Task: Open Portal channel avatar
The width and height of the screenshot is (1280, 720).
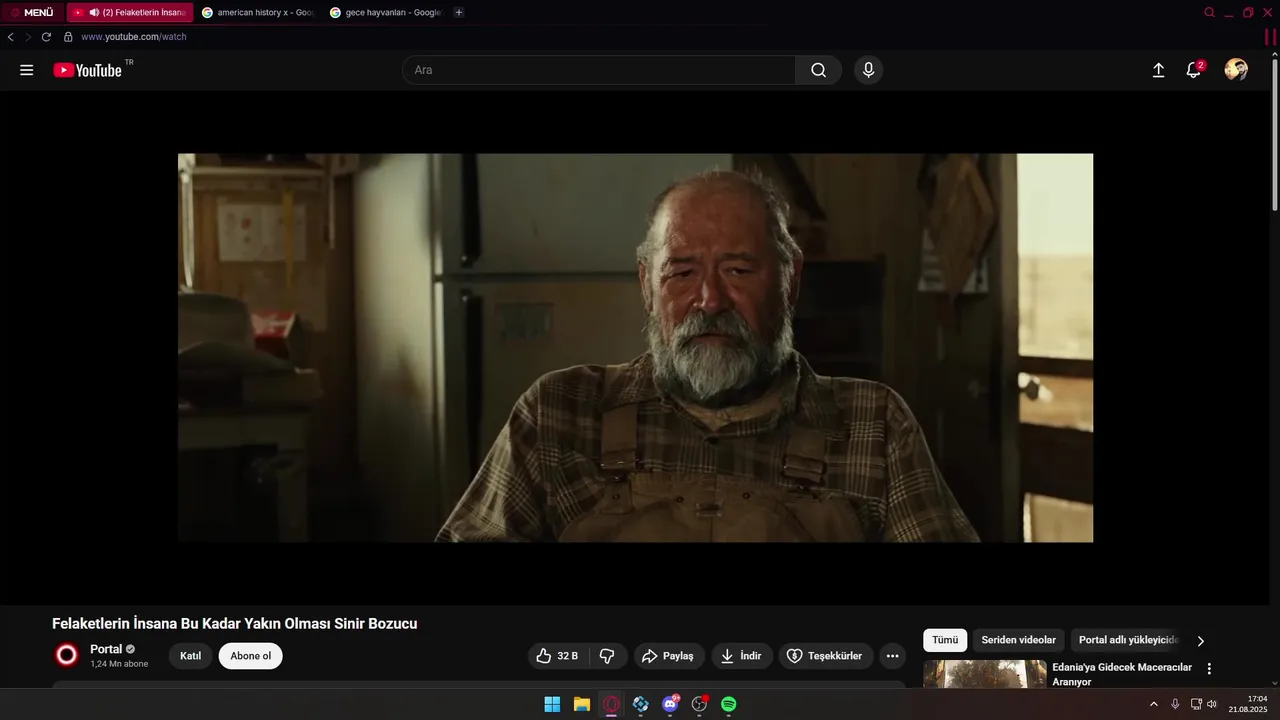Action: click(x=67, y=655)
